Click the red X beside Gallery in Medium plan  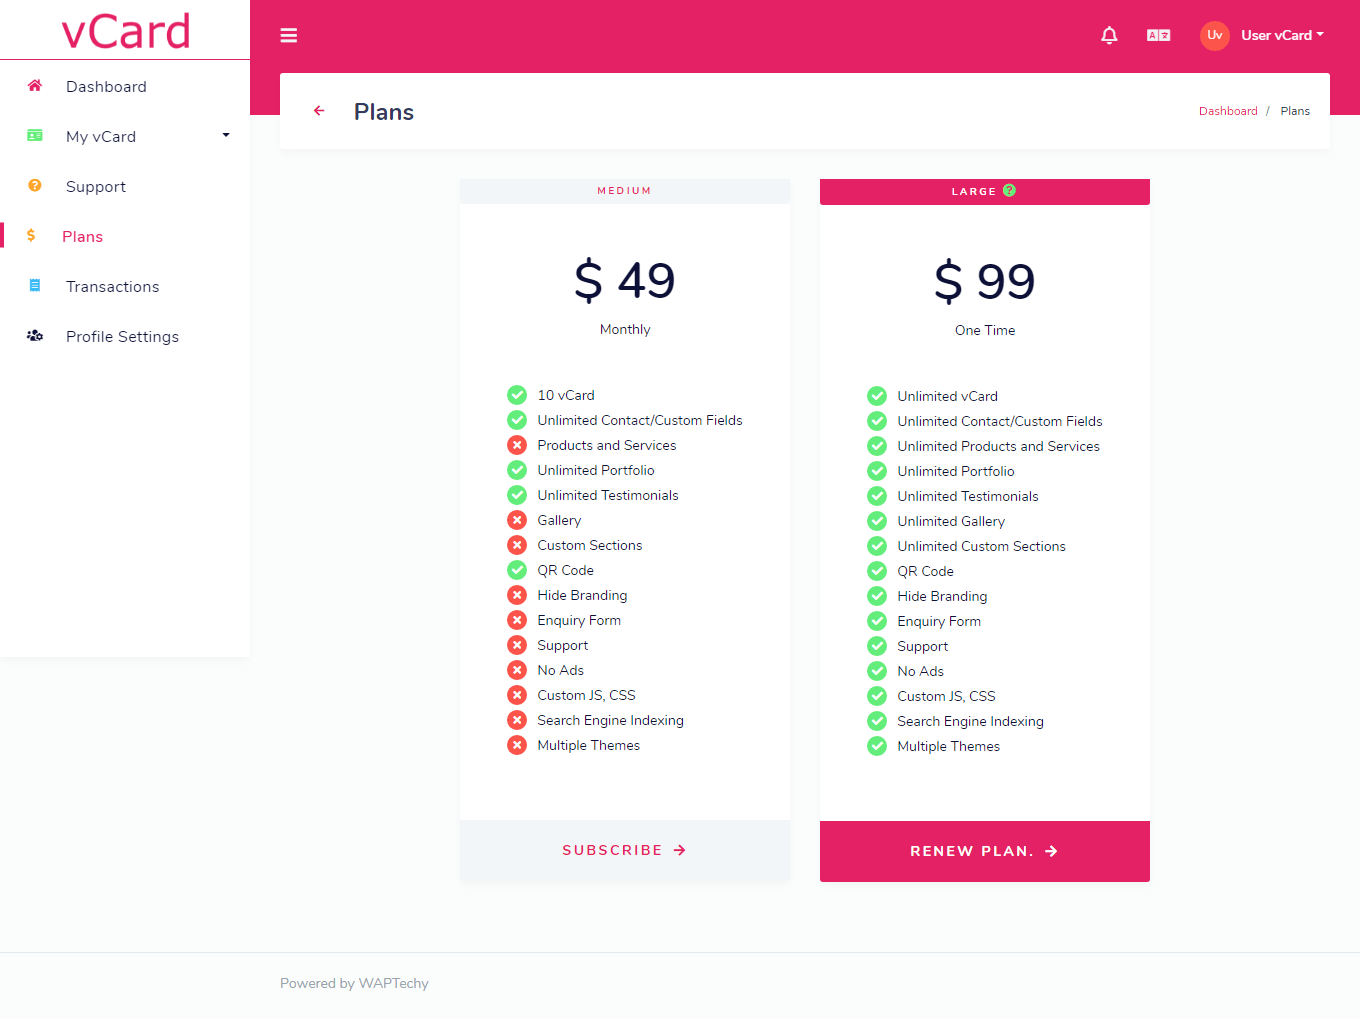[x=517, y=520]
